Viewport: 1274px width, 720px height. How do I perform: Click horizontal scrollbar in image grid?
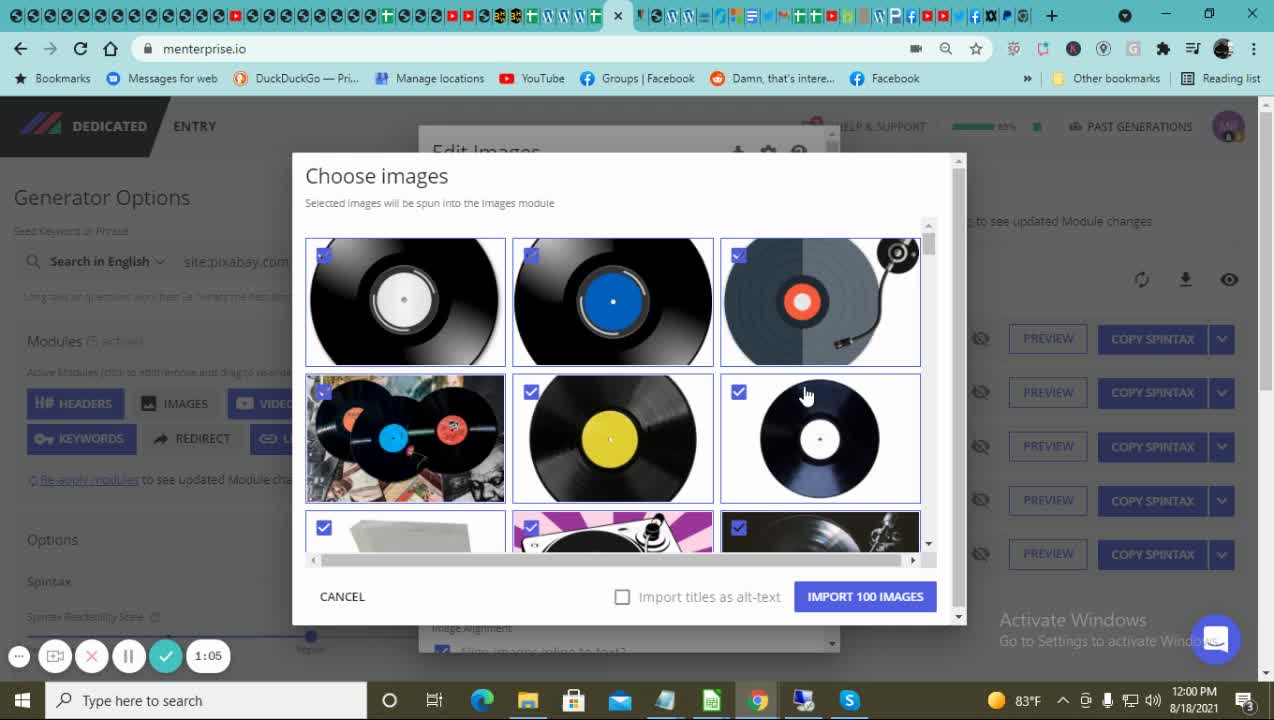point(610,560)
